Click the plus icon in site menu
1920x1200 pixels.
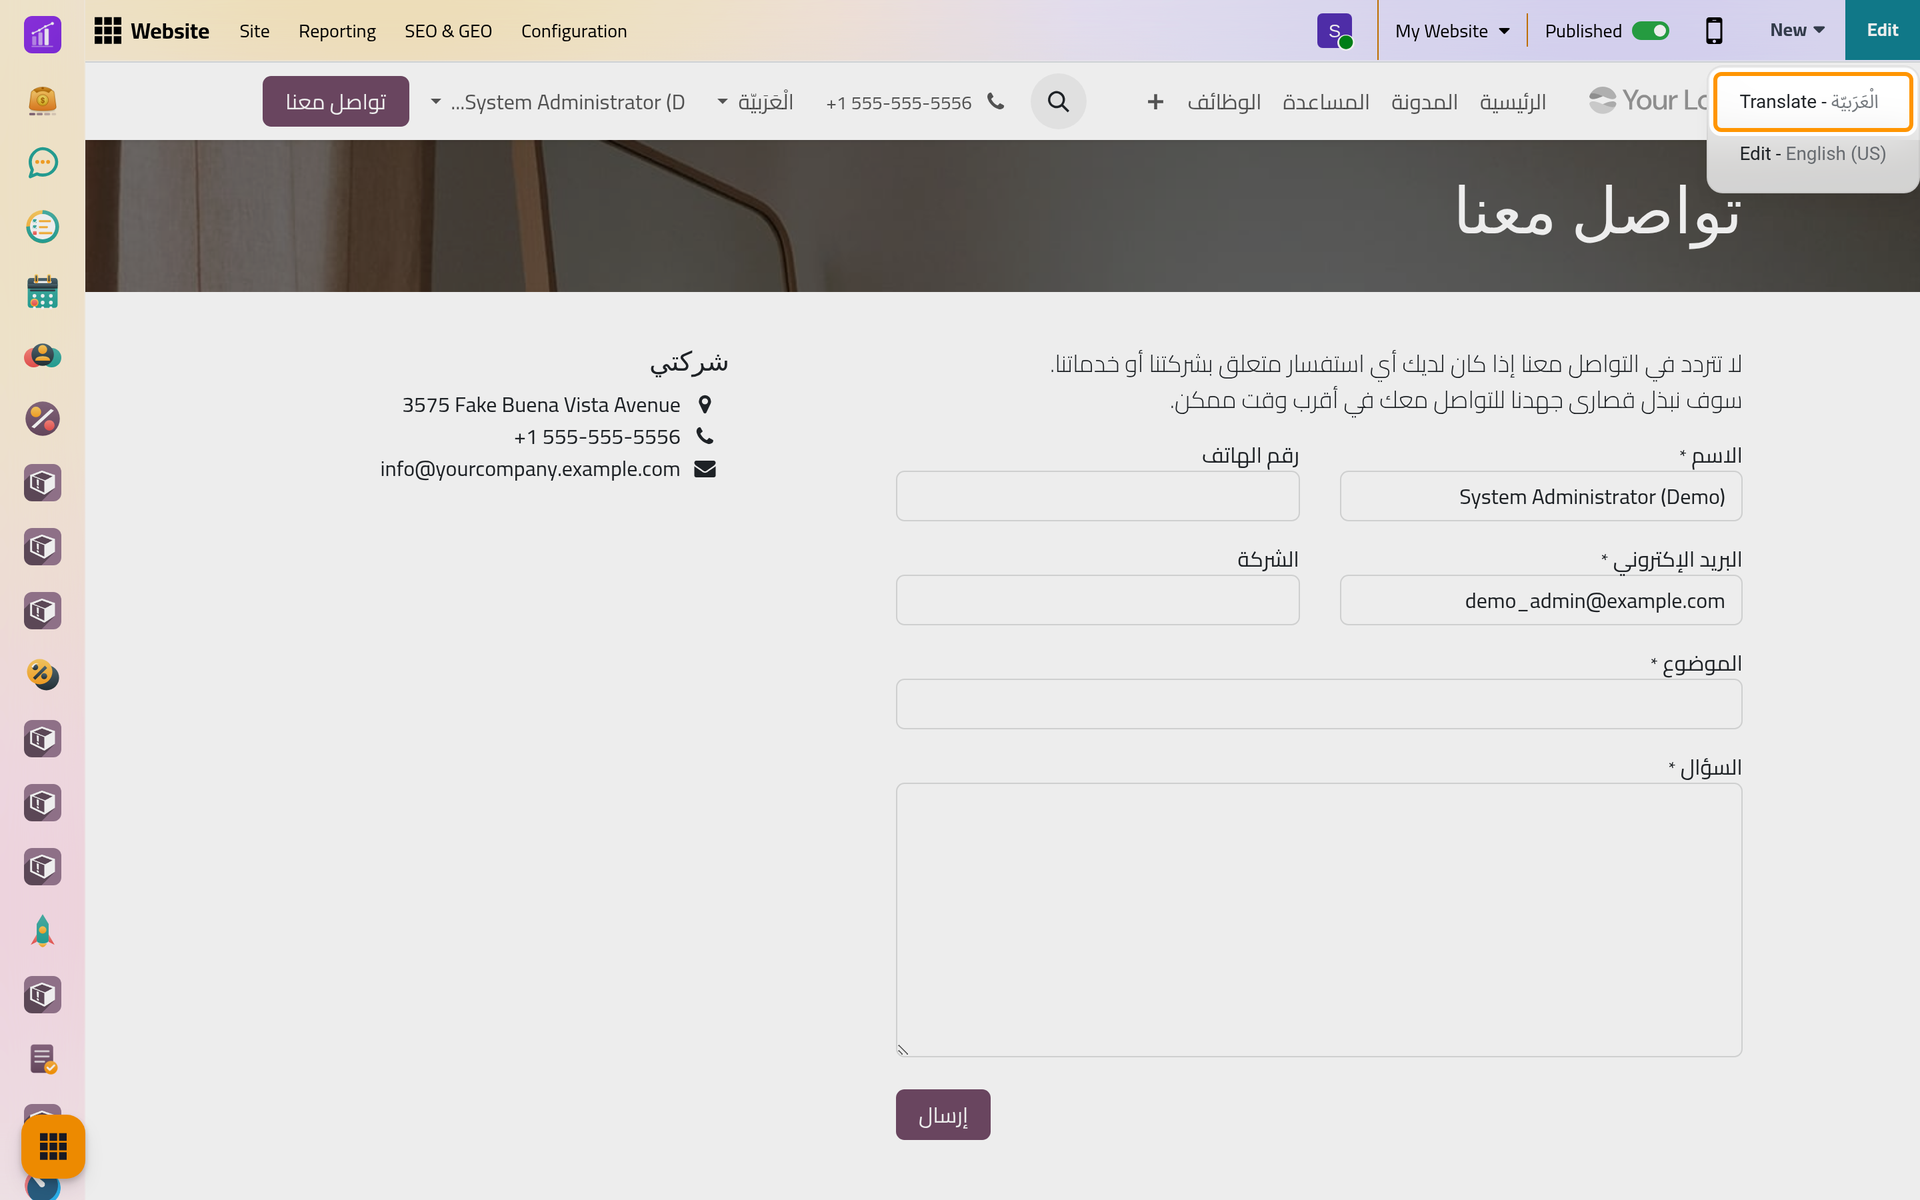pyautogui.click(x=1155, y=102)
